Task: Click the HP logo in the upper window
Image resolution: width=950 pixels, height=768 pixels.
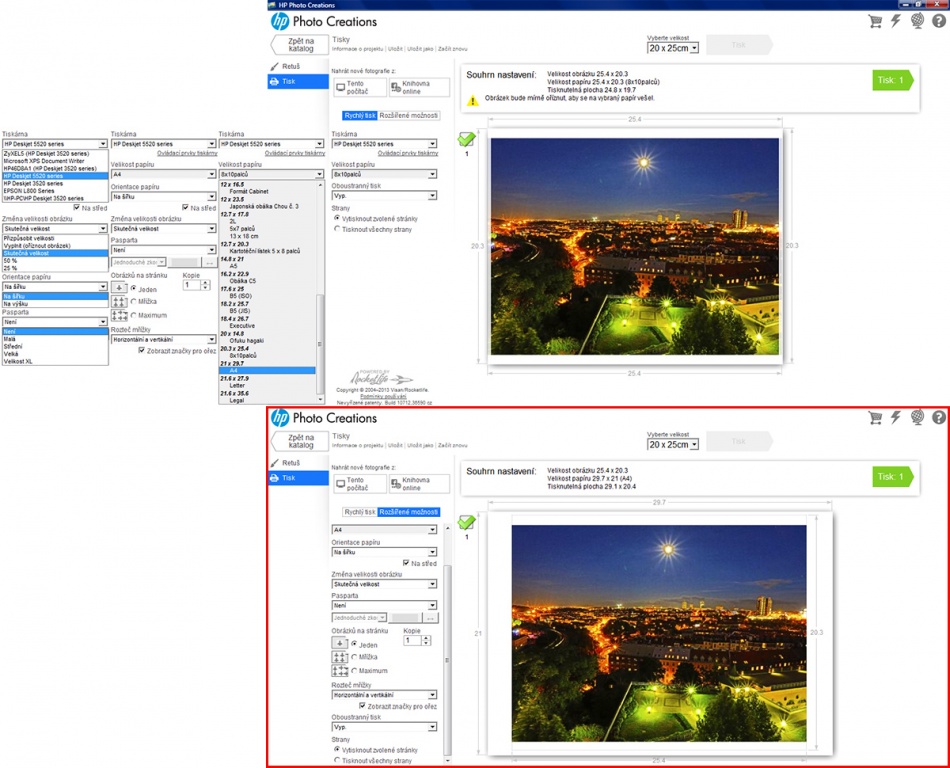Action: pyautogui.click(x=279, y=21)
